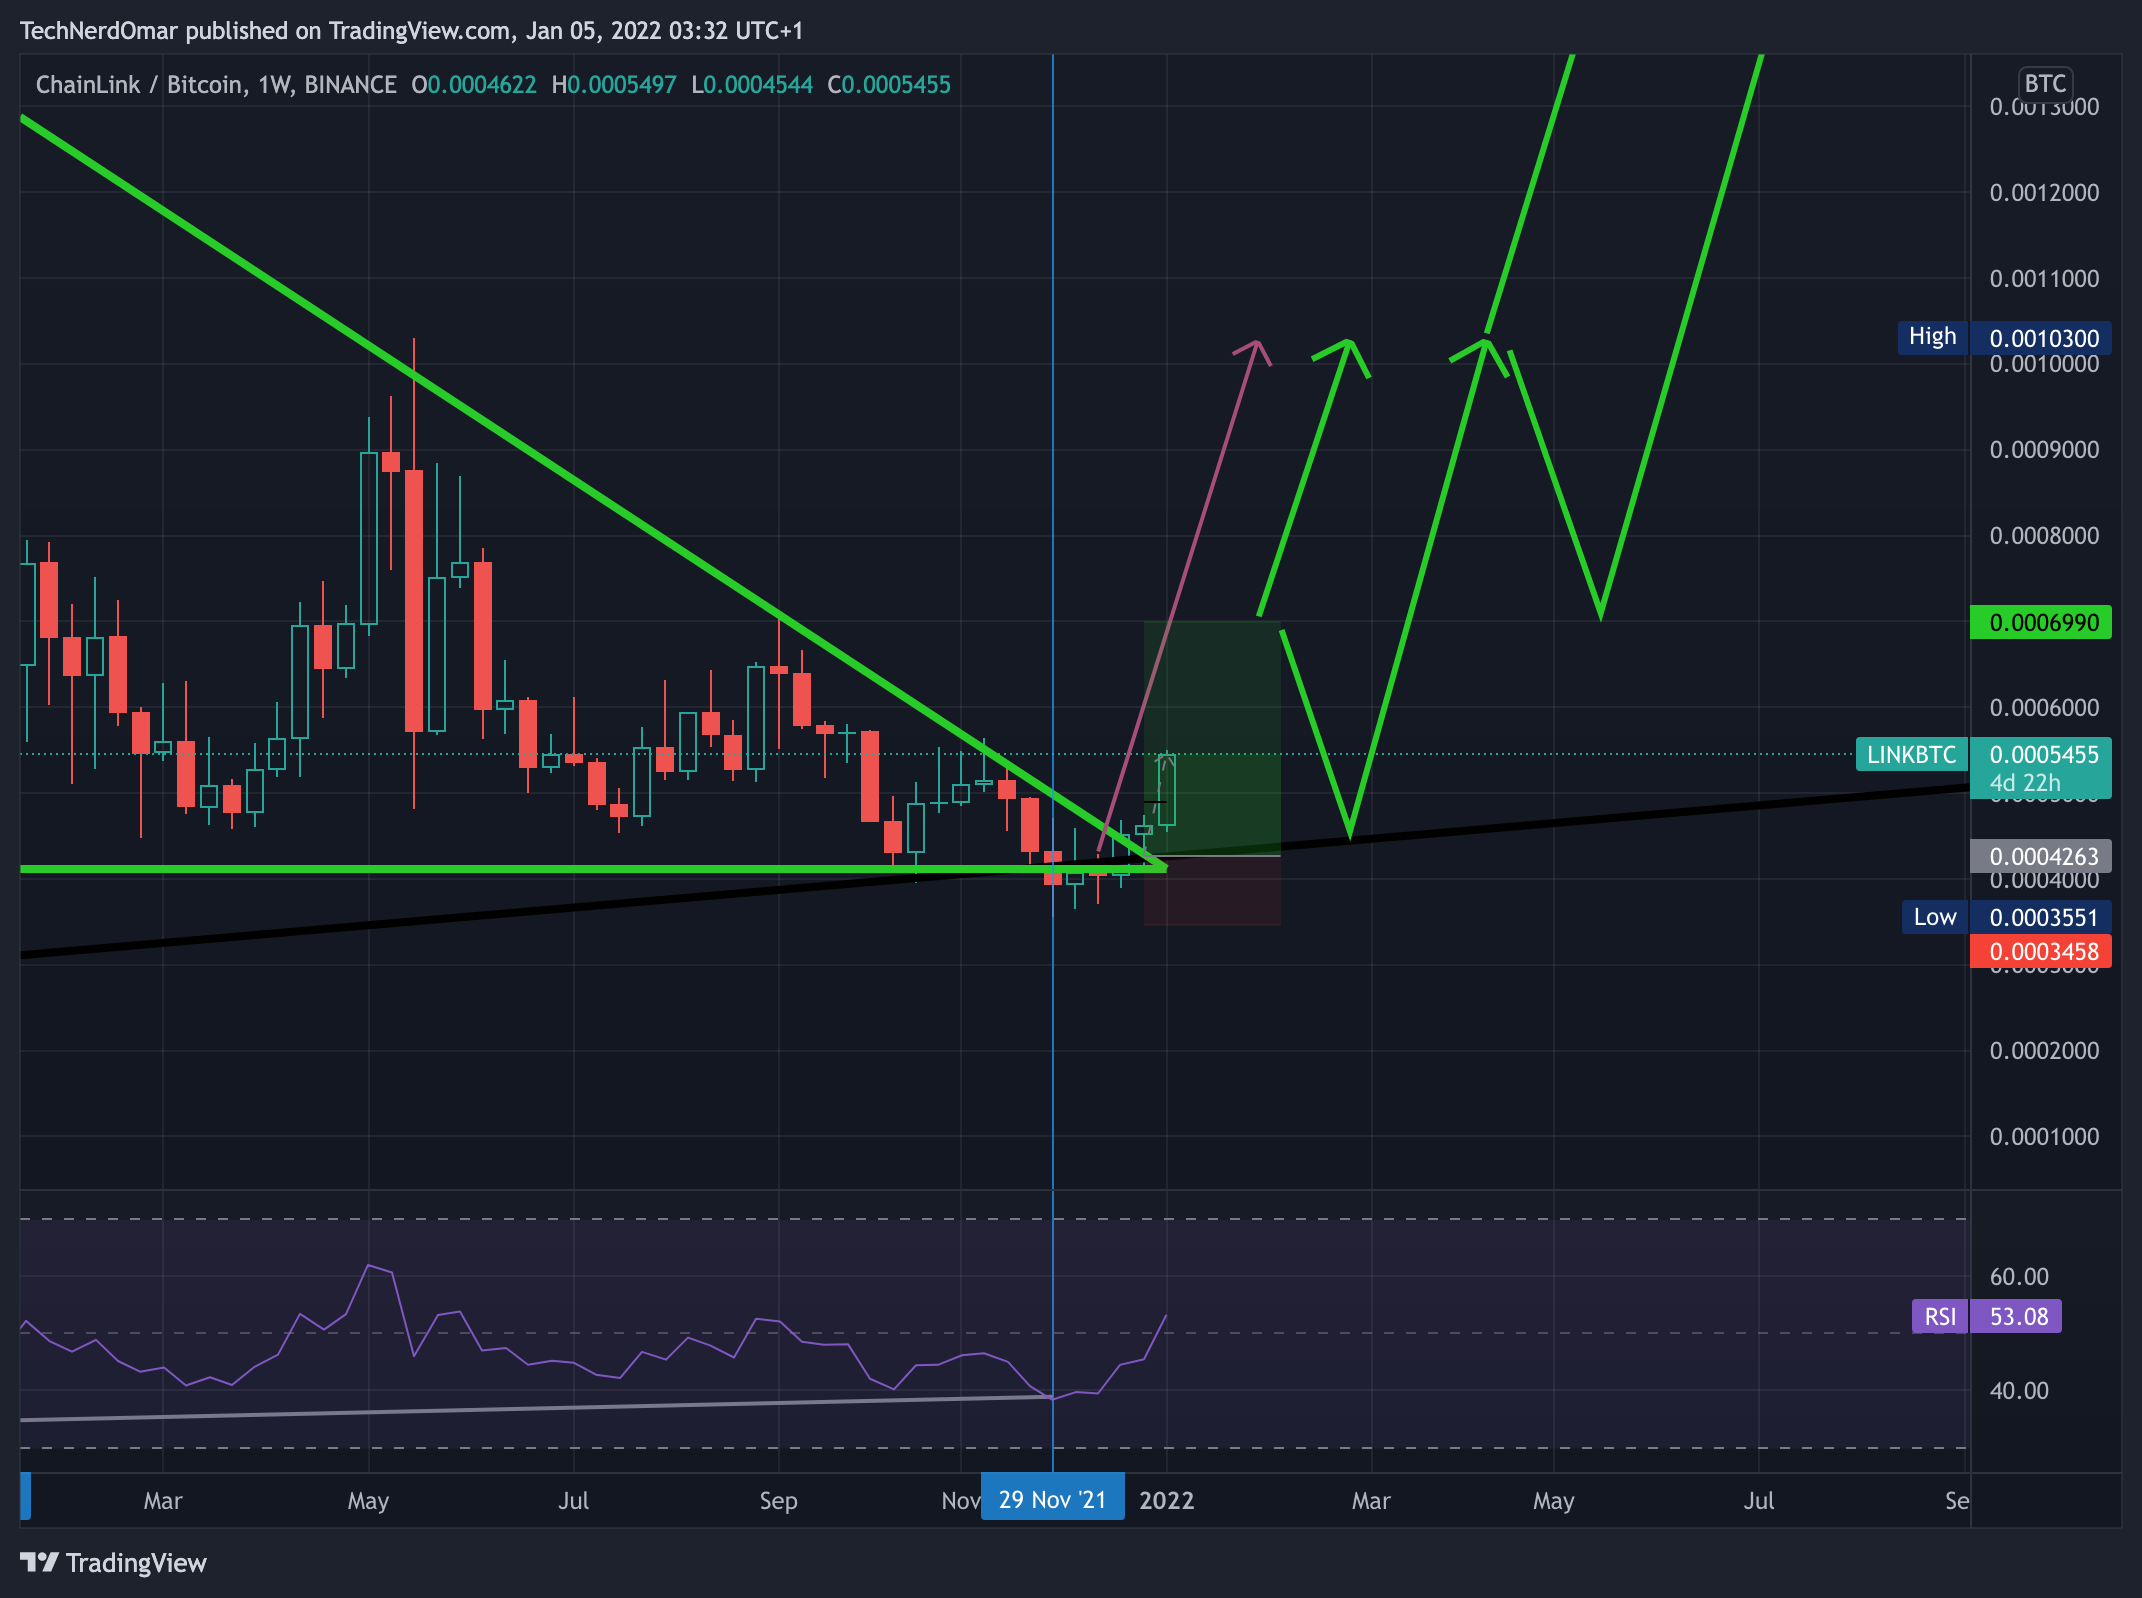Click the High 0.0010300 price label
The height and width of the screenshot is (1598, 2142).
pyautogui.click(x=2005, y=338)
